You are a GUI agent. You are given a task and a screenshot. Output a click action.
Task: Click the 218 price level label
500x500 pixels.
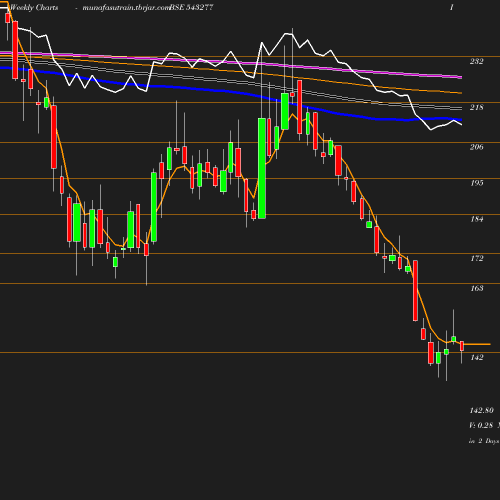tap(476, 107)
